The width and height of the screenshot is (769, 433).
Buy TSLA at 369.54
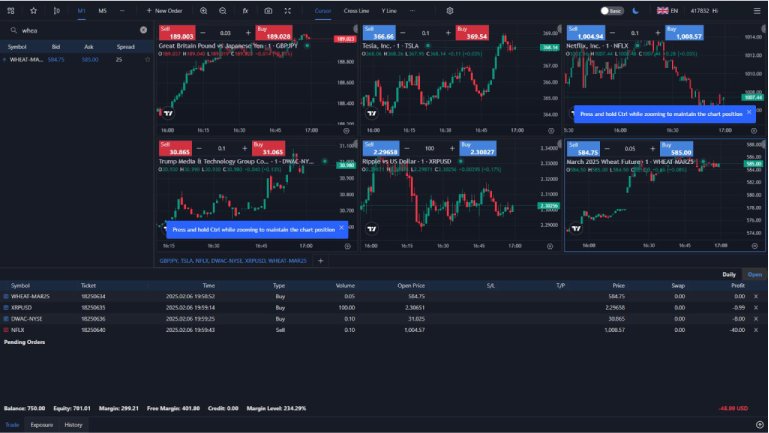click(472, 33)
